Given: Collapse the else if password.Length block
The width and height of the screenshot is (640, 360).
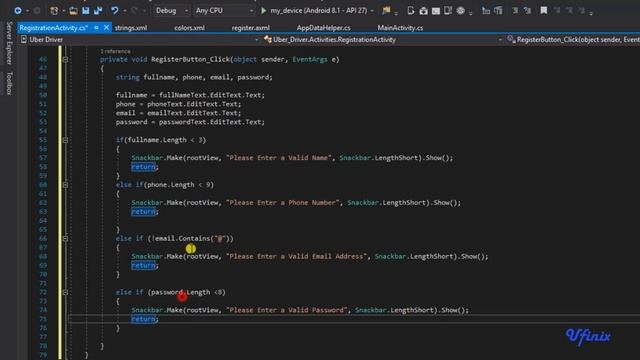Looking at the screenshot, I should (65, 292).
